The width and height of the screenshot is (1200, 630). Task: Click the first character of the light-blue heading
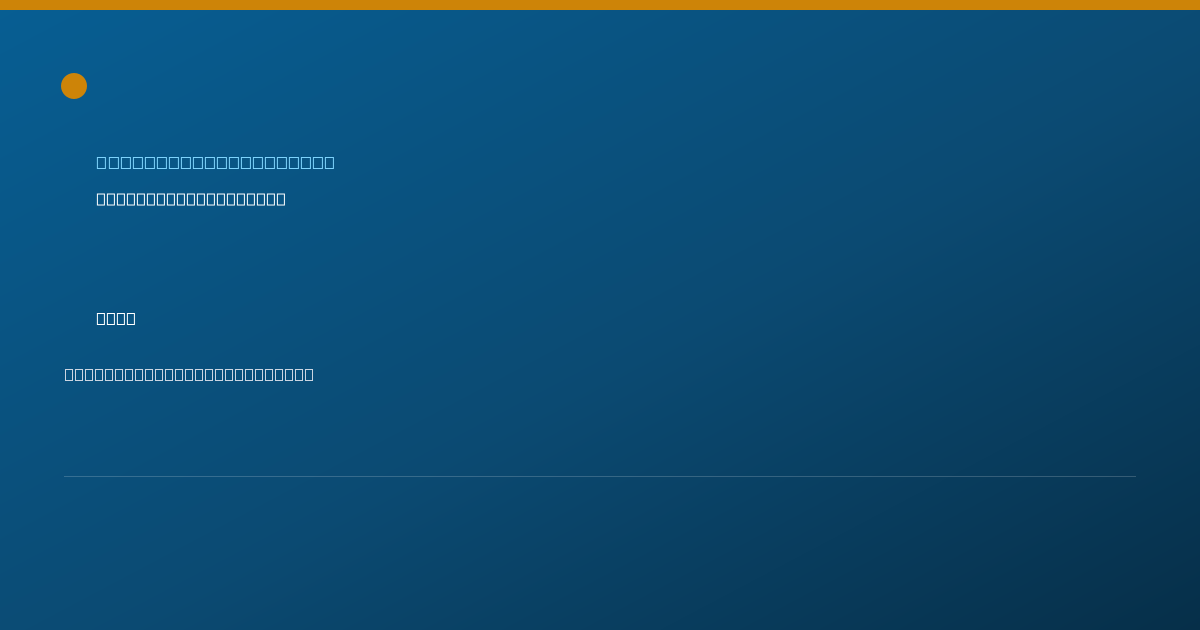102,162
